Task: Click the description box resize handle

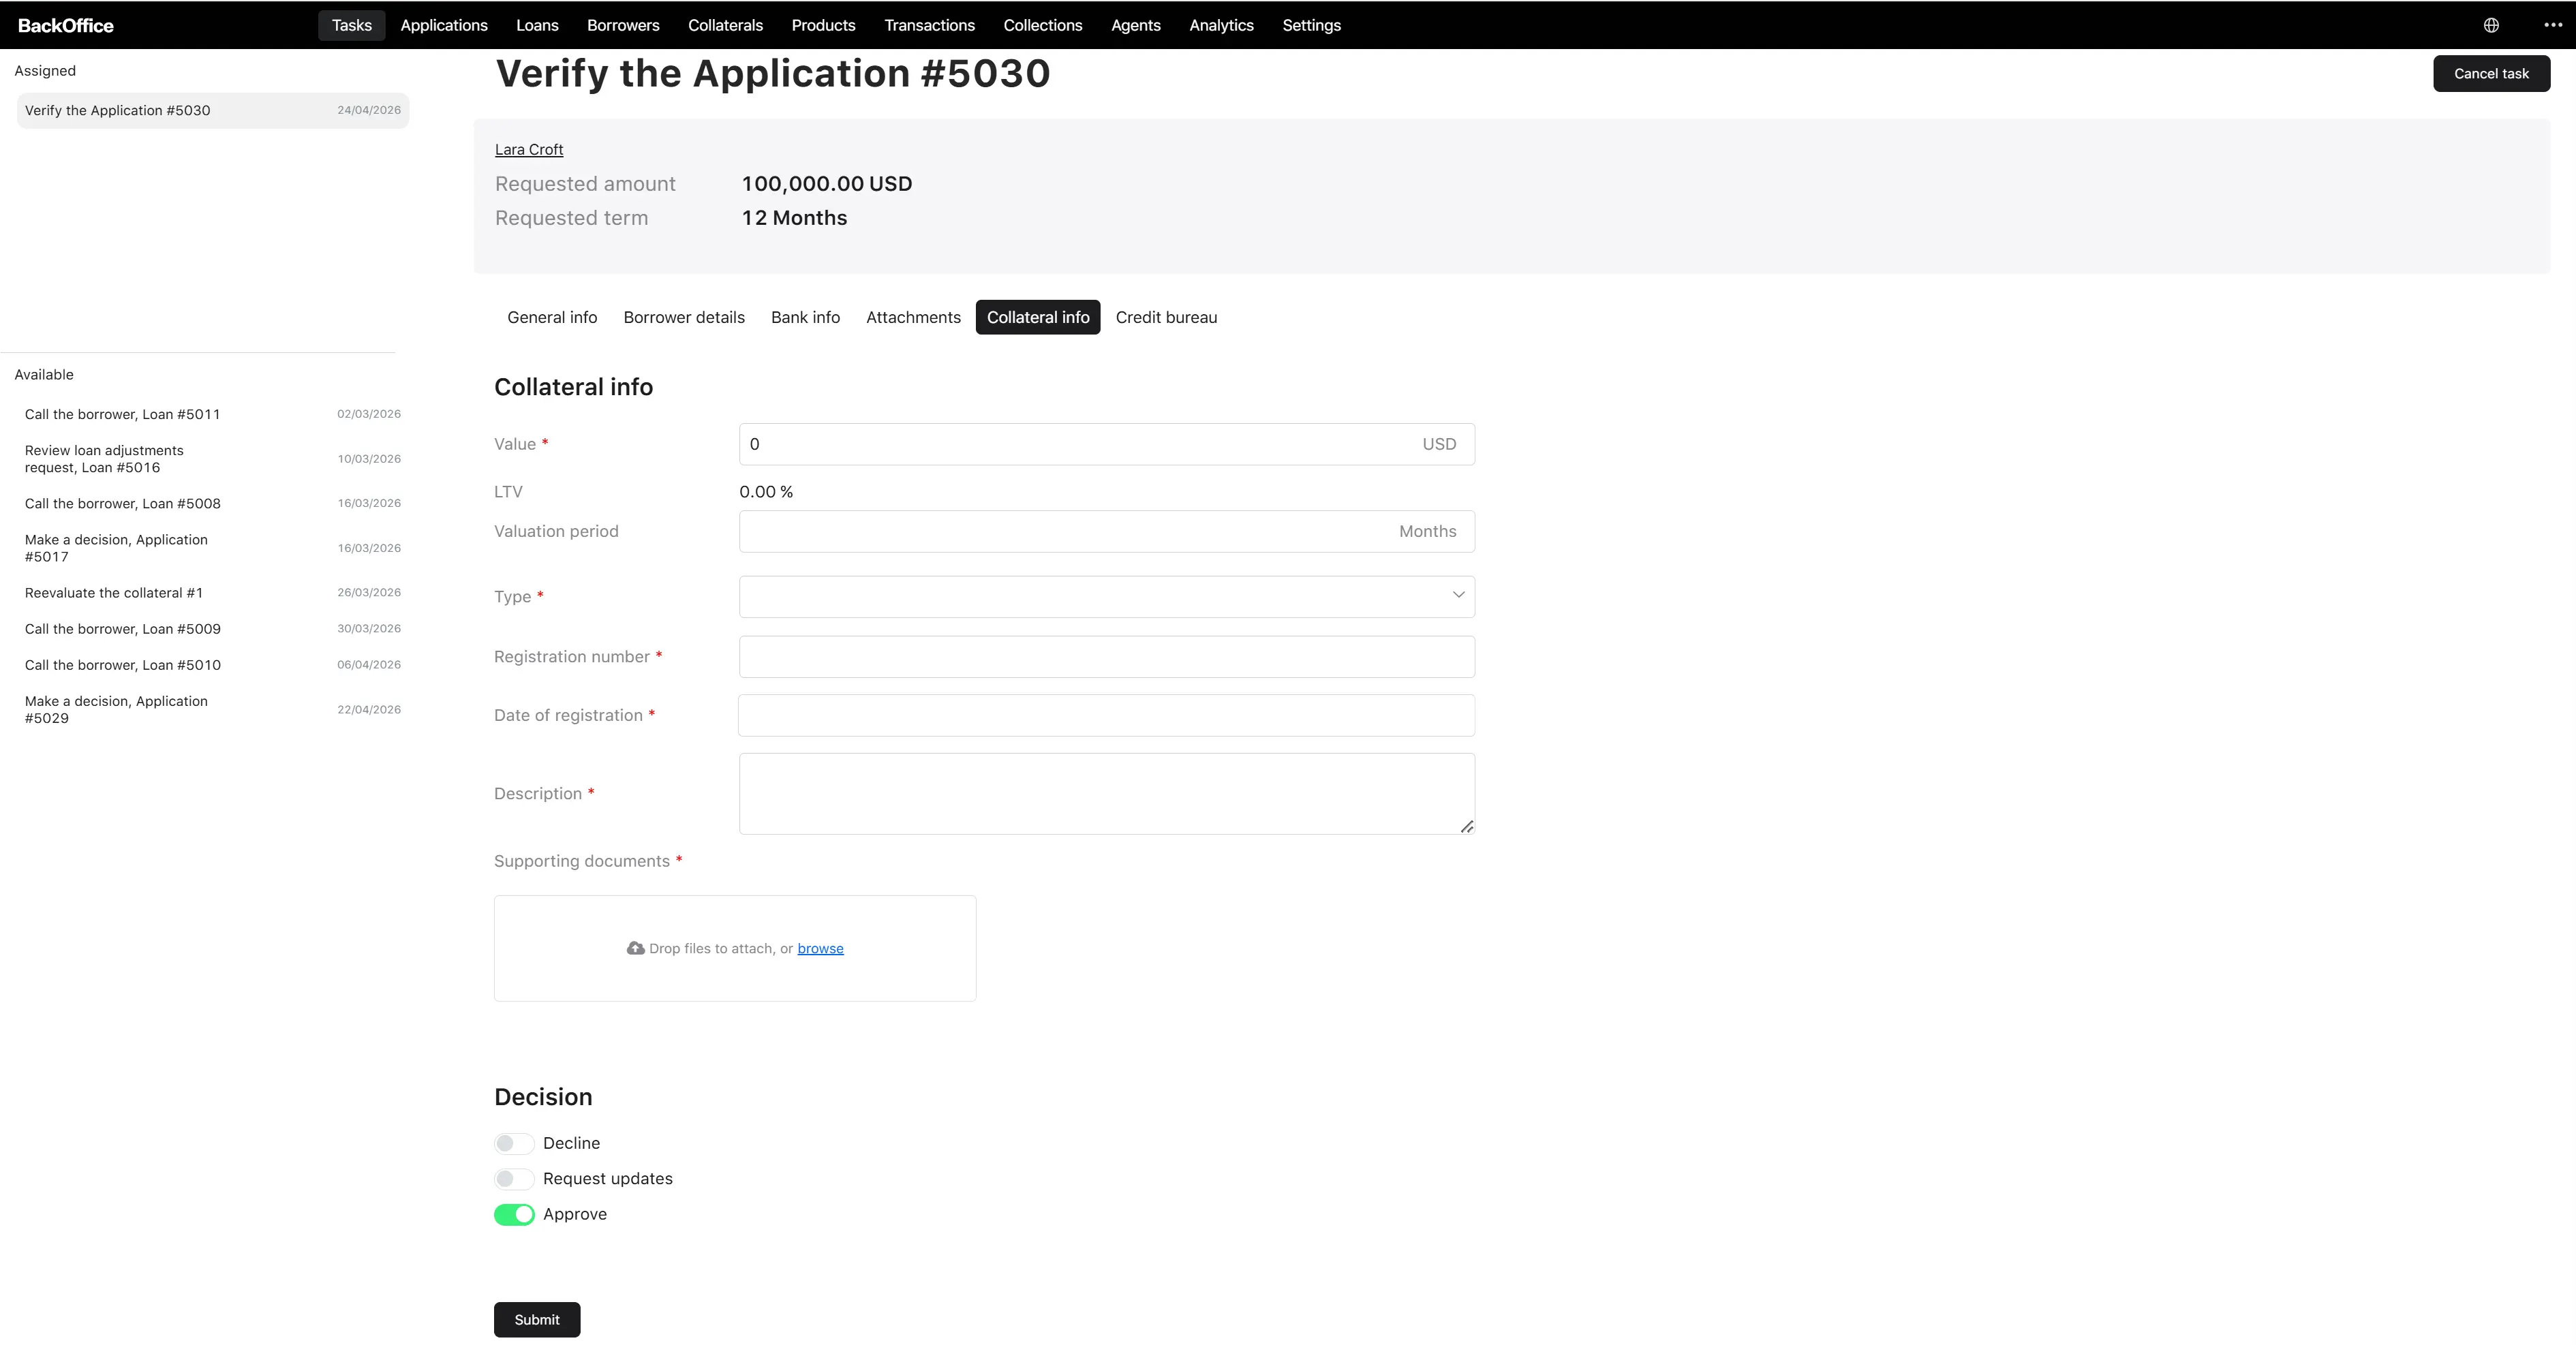Action: click(1466, 826)
